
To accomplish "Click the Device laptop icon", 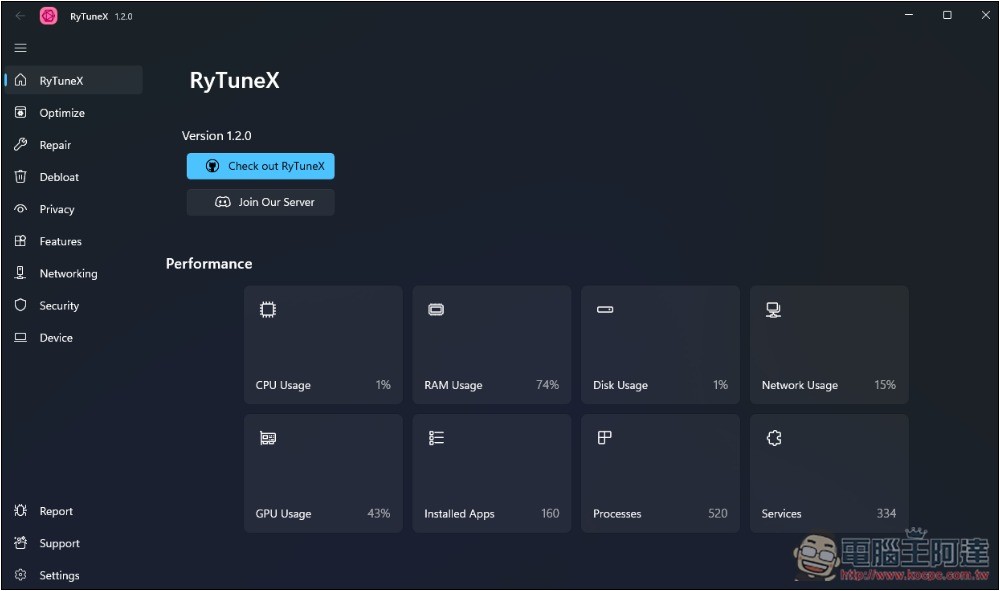I will click(x=20, y=337).
